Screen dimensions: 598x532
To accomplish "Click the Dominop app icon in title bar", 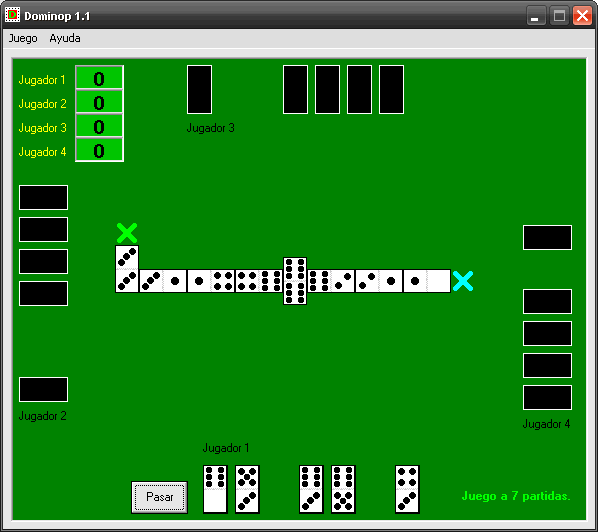I will (x=12, y=15).
